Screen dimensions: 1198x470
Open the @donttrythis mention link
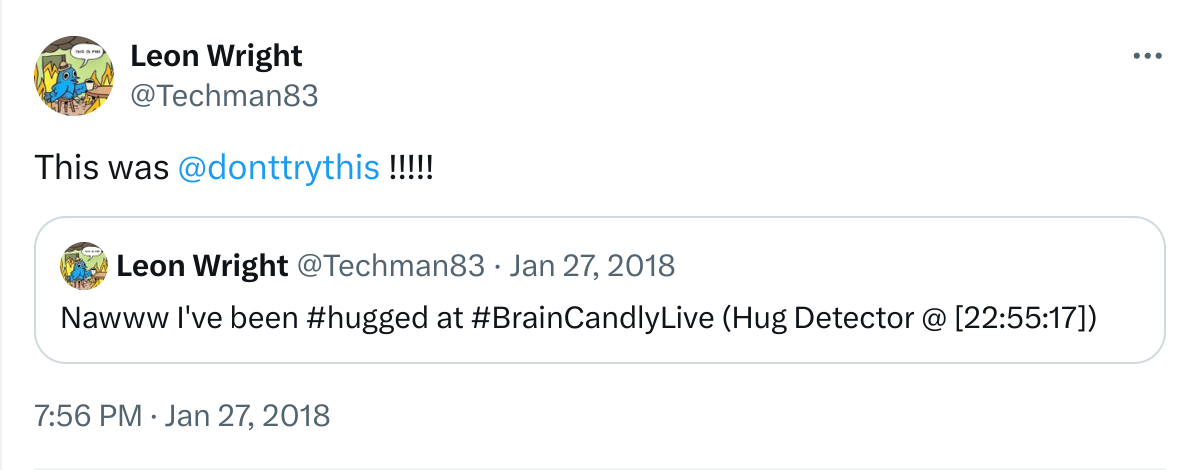click(278, 167)
